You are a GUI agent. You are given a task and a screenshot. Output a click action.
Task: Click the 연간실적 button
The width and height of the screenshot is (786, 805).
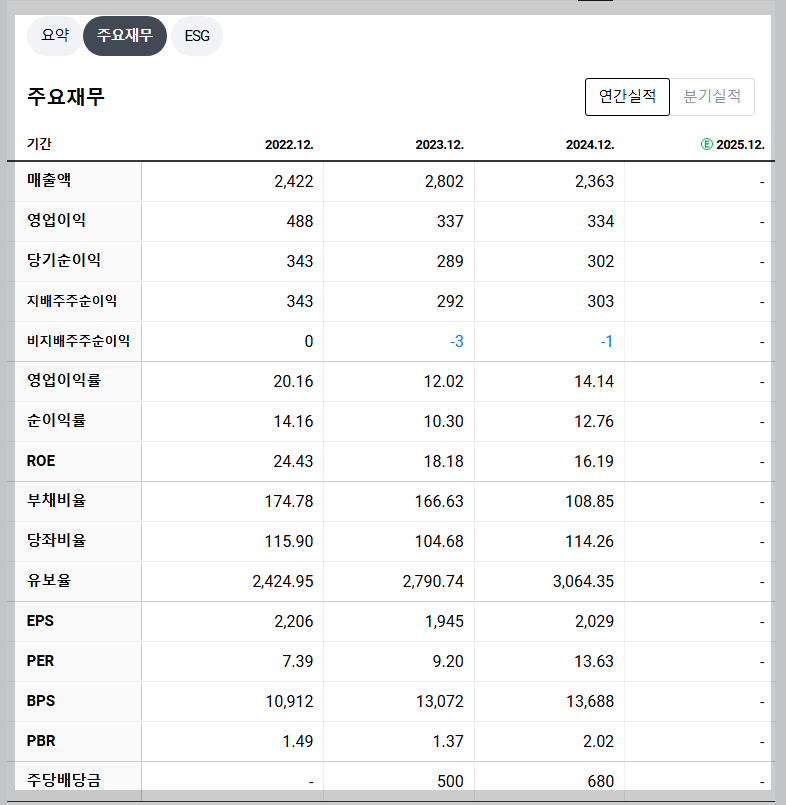point(627,96)
